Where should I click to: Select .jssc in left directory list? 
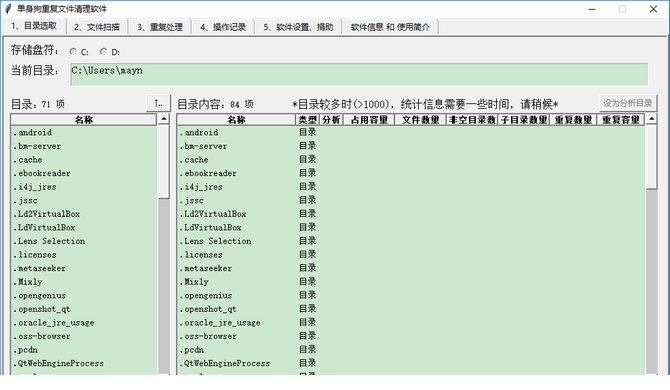(x=84, y=200)
